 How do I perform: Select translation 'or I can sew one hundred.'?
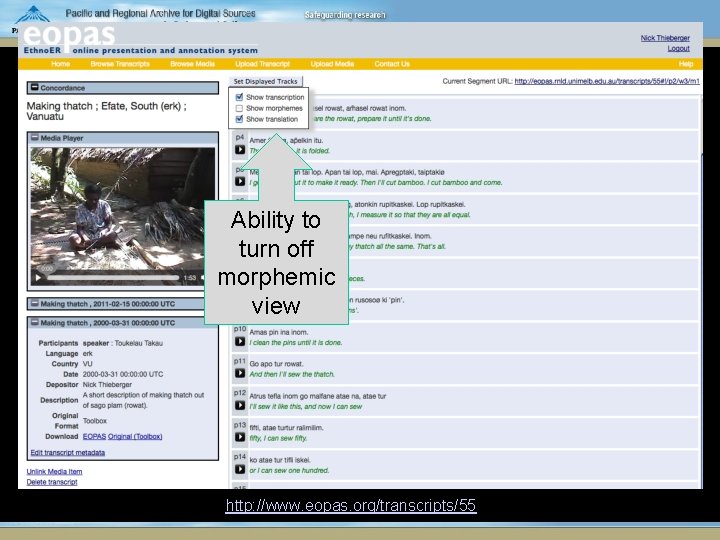(x=289, y=470)
